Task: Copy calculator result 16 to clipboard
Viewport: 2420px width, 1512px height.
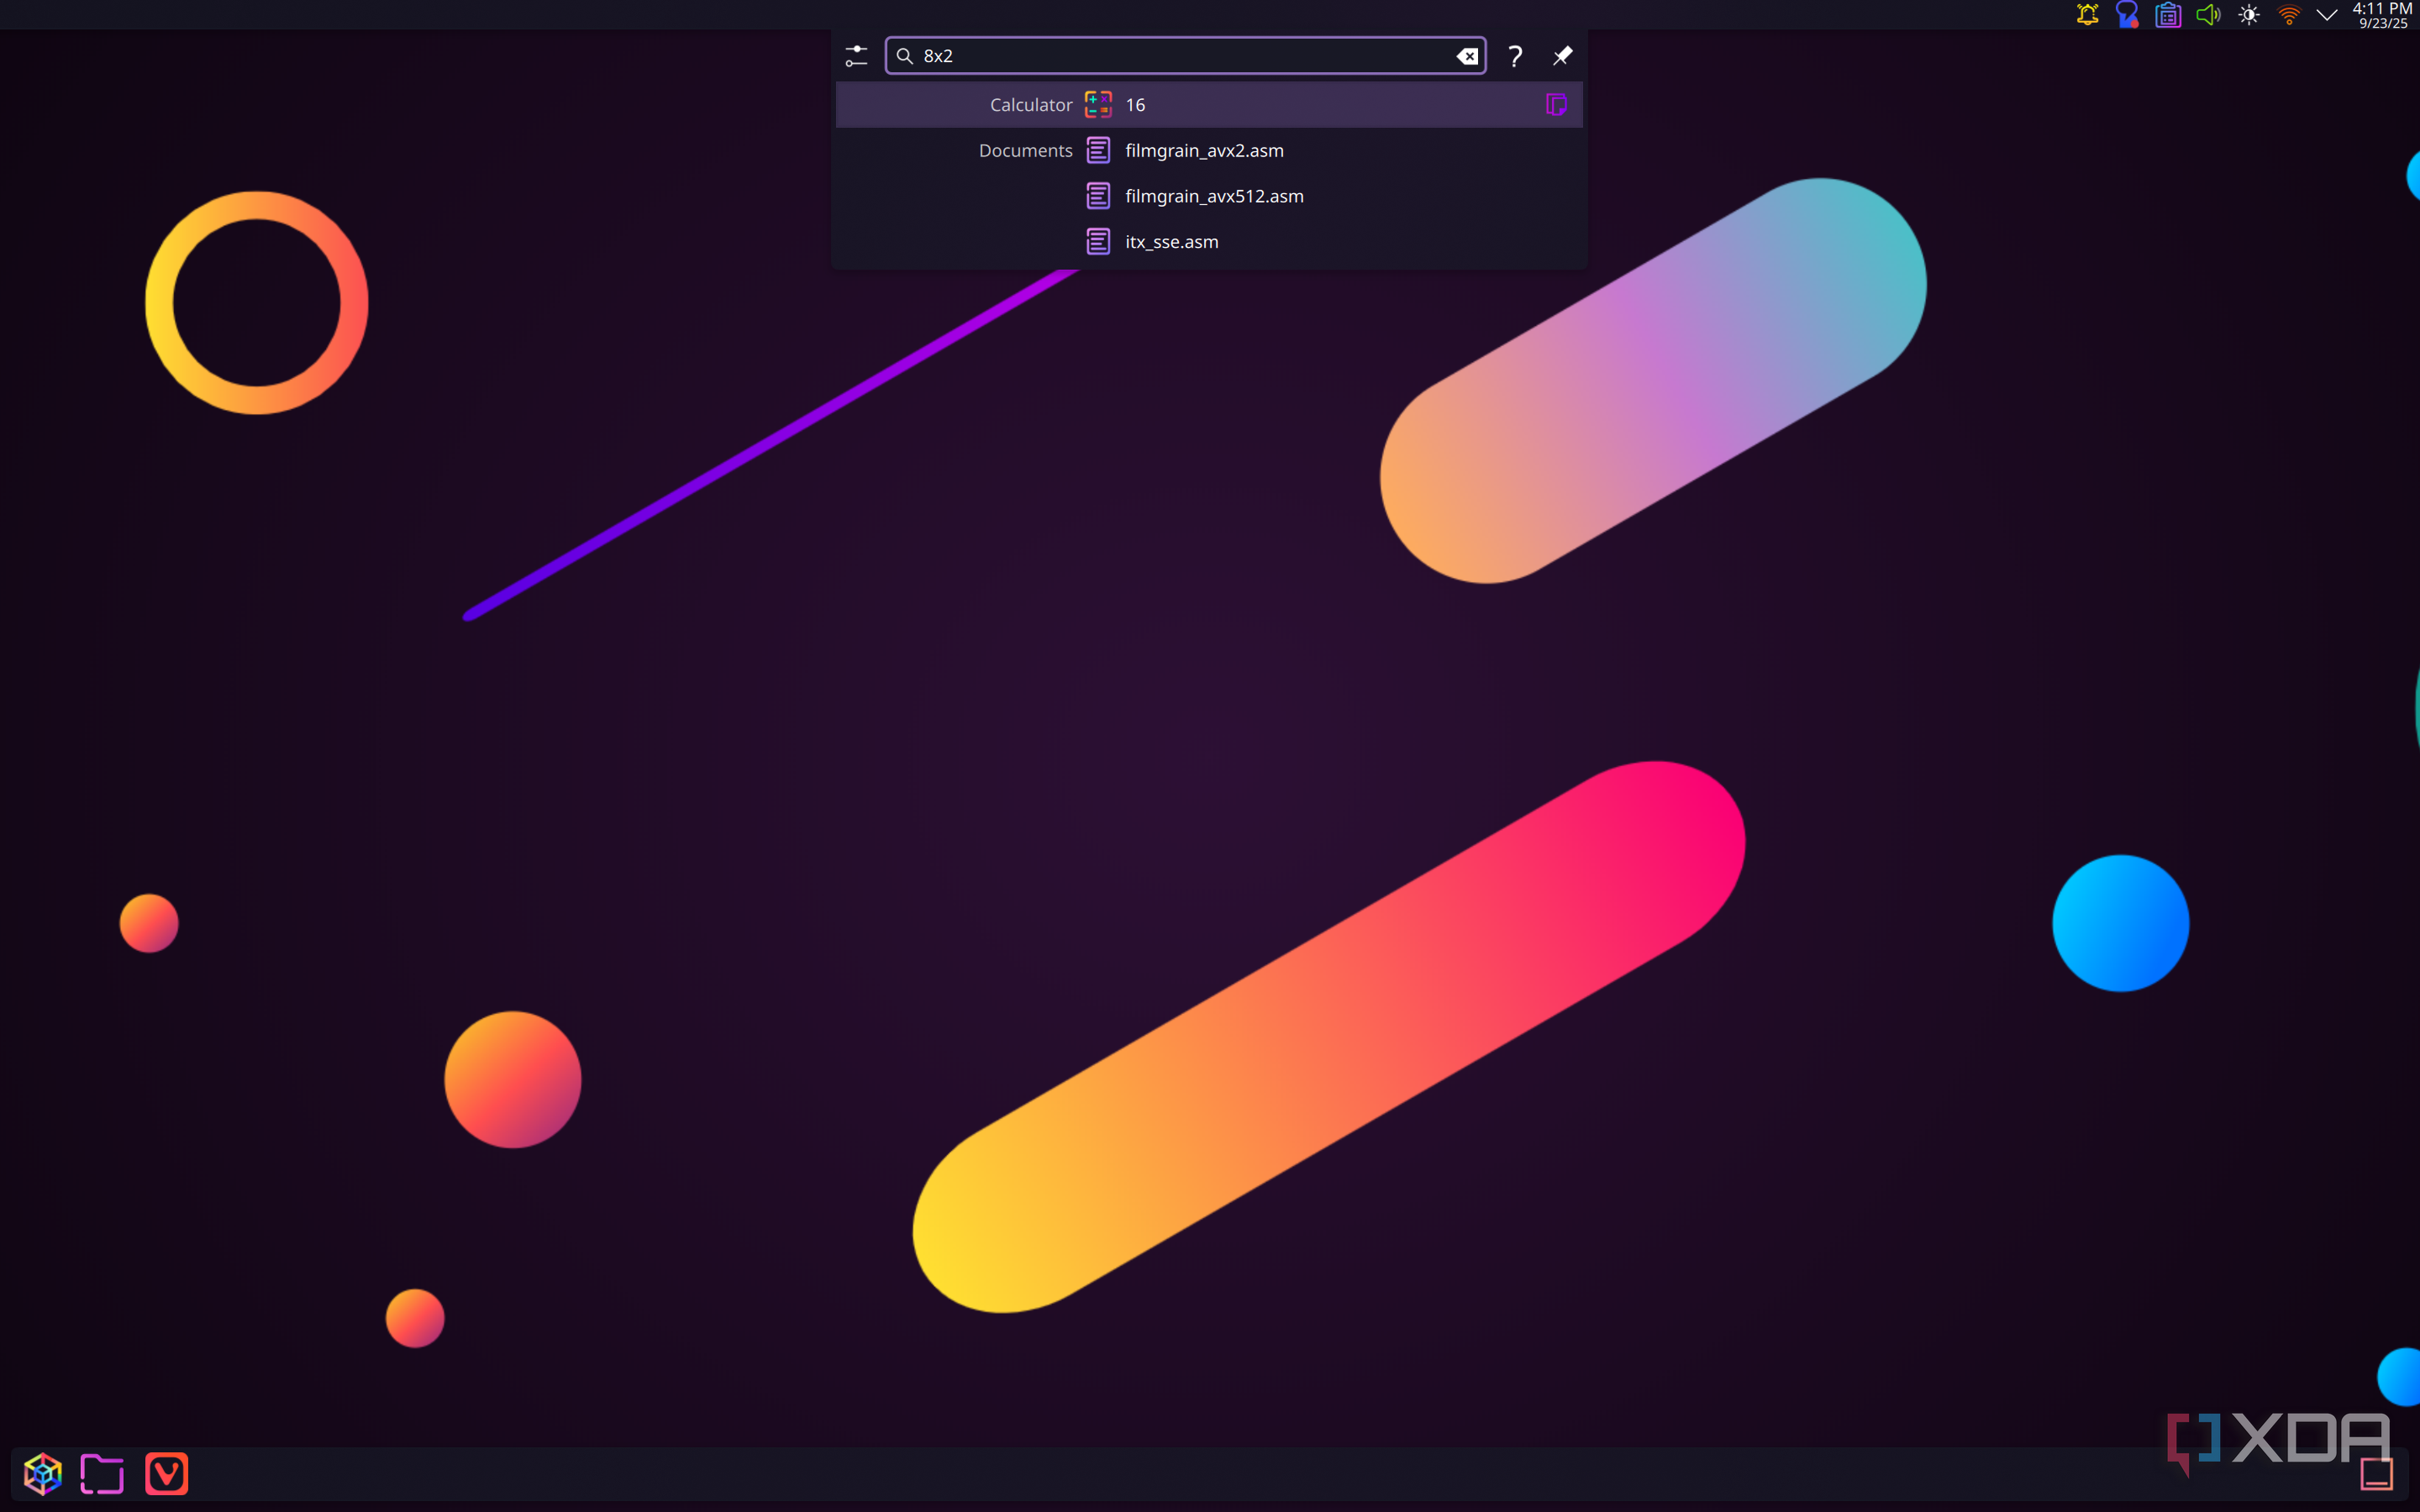Action: pos(1556,105)
